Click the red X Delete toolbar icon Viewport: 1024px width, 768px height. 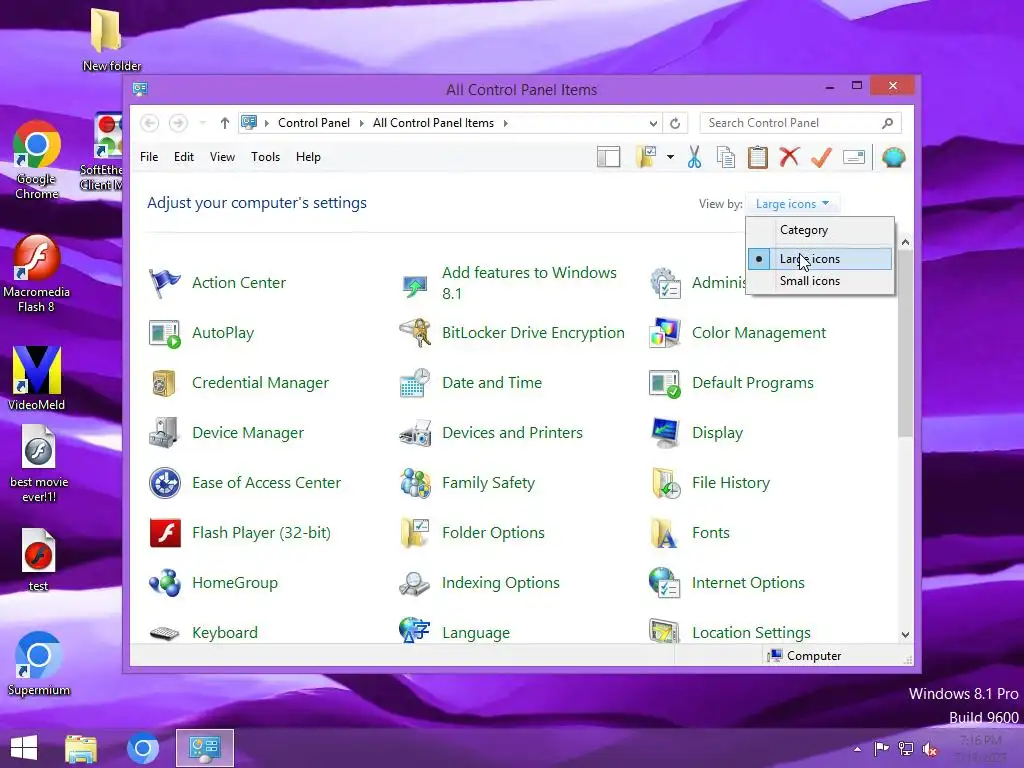click(790, 157)
